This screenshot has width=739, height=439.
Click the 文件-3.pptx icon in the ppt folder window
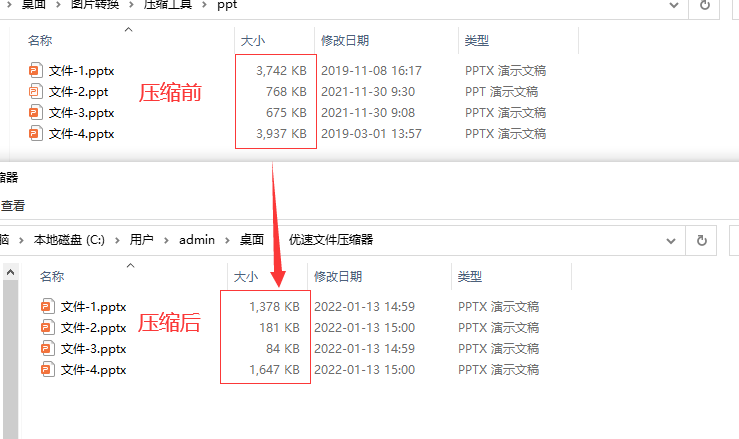pyautogui.click(x=36, y=113)
